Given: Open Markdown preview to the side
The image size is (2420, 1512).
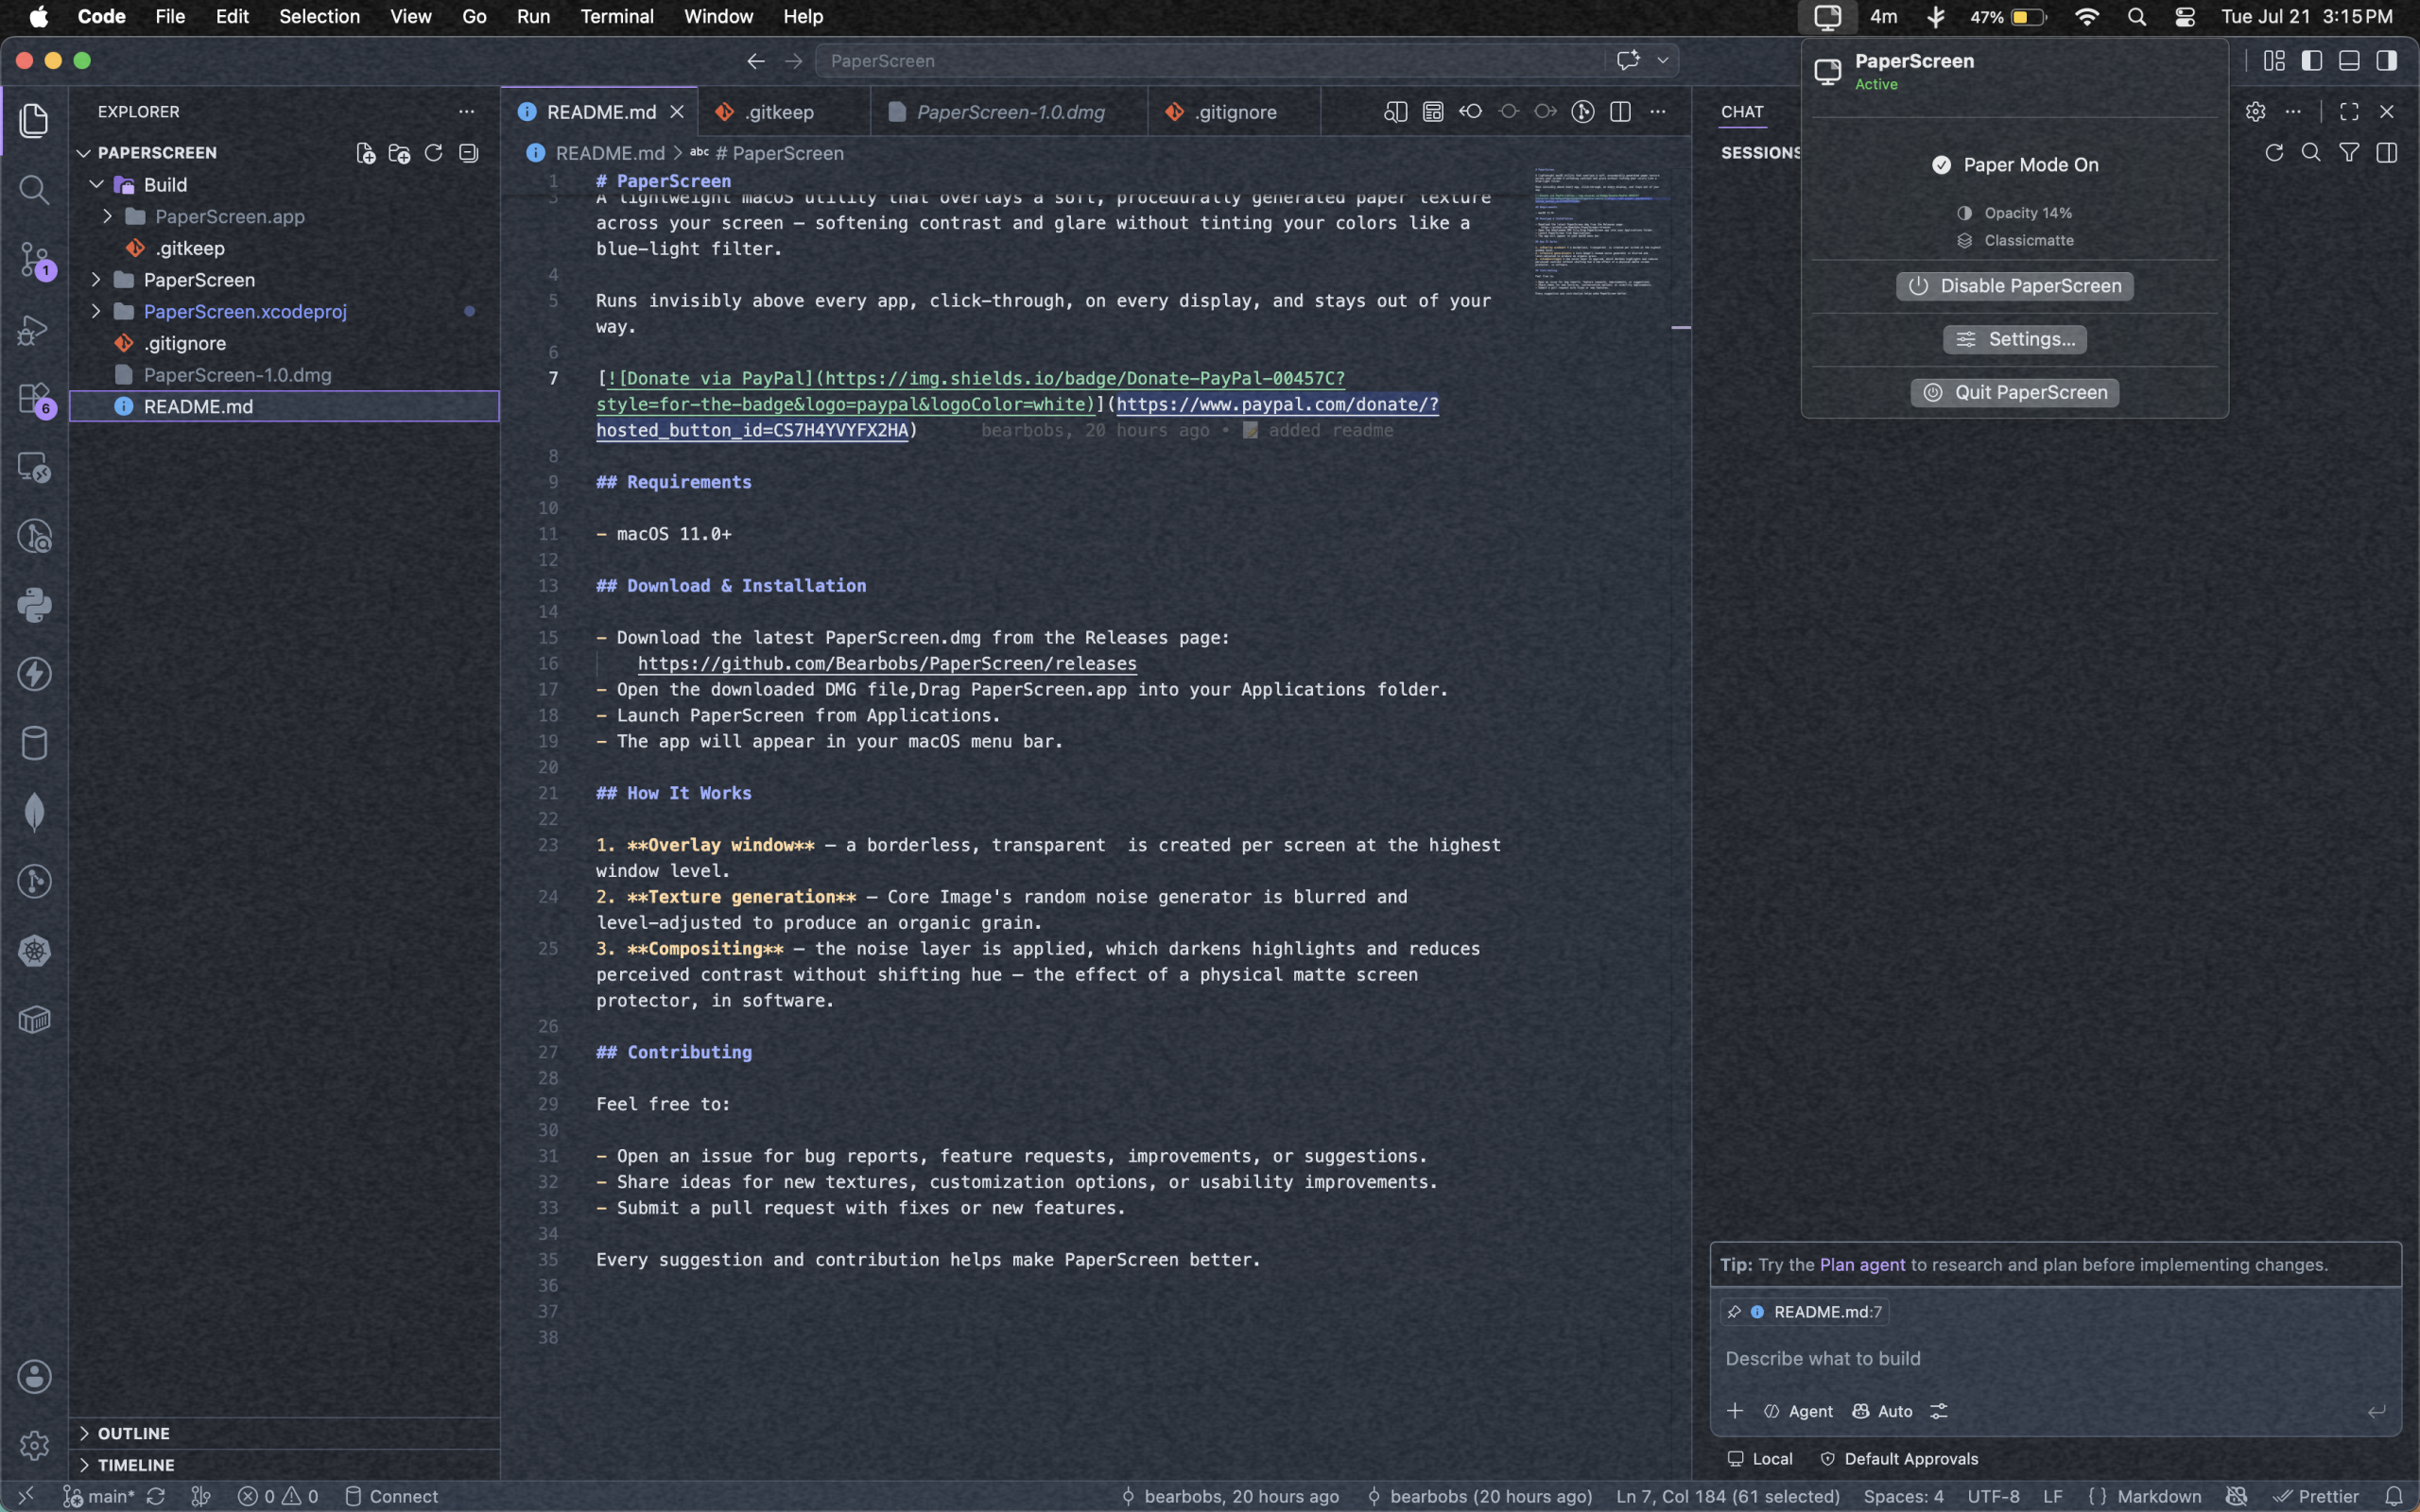Looking at the screenshot, I should (x=1395, y=112).
